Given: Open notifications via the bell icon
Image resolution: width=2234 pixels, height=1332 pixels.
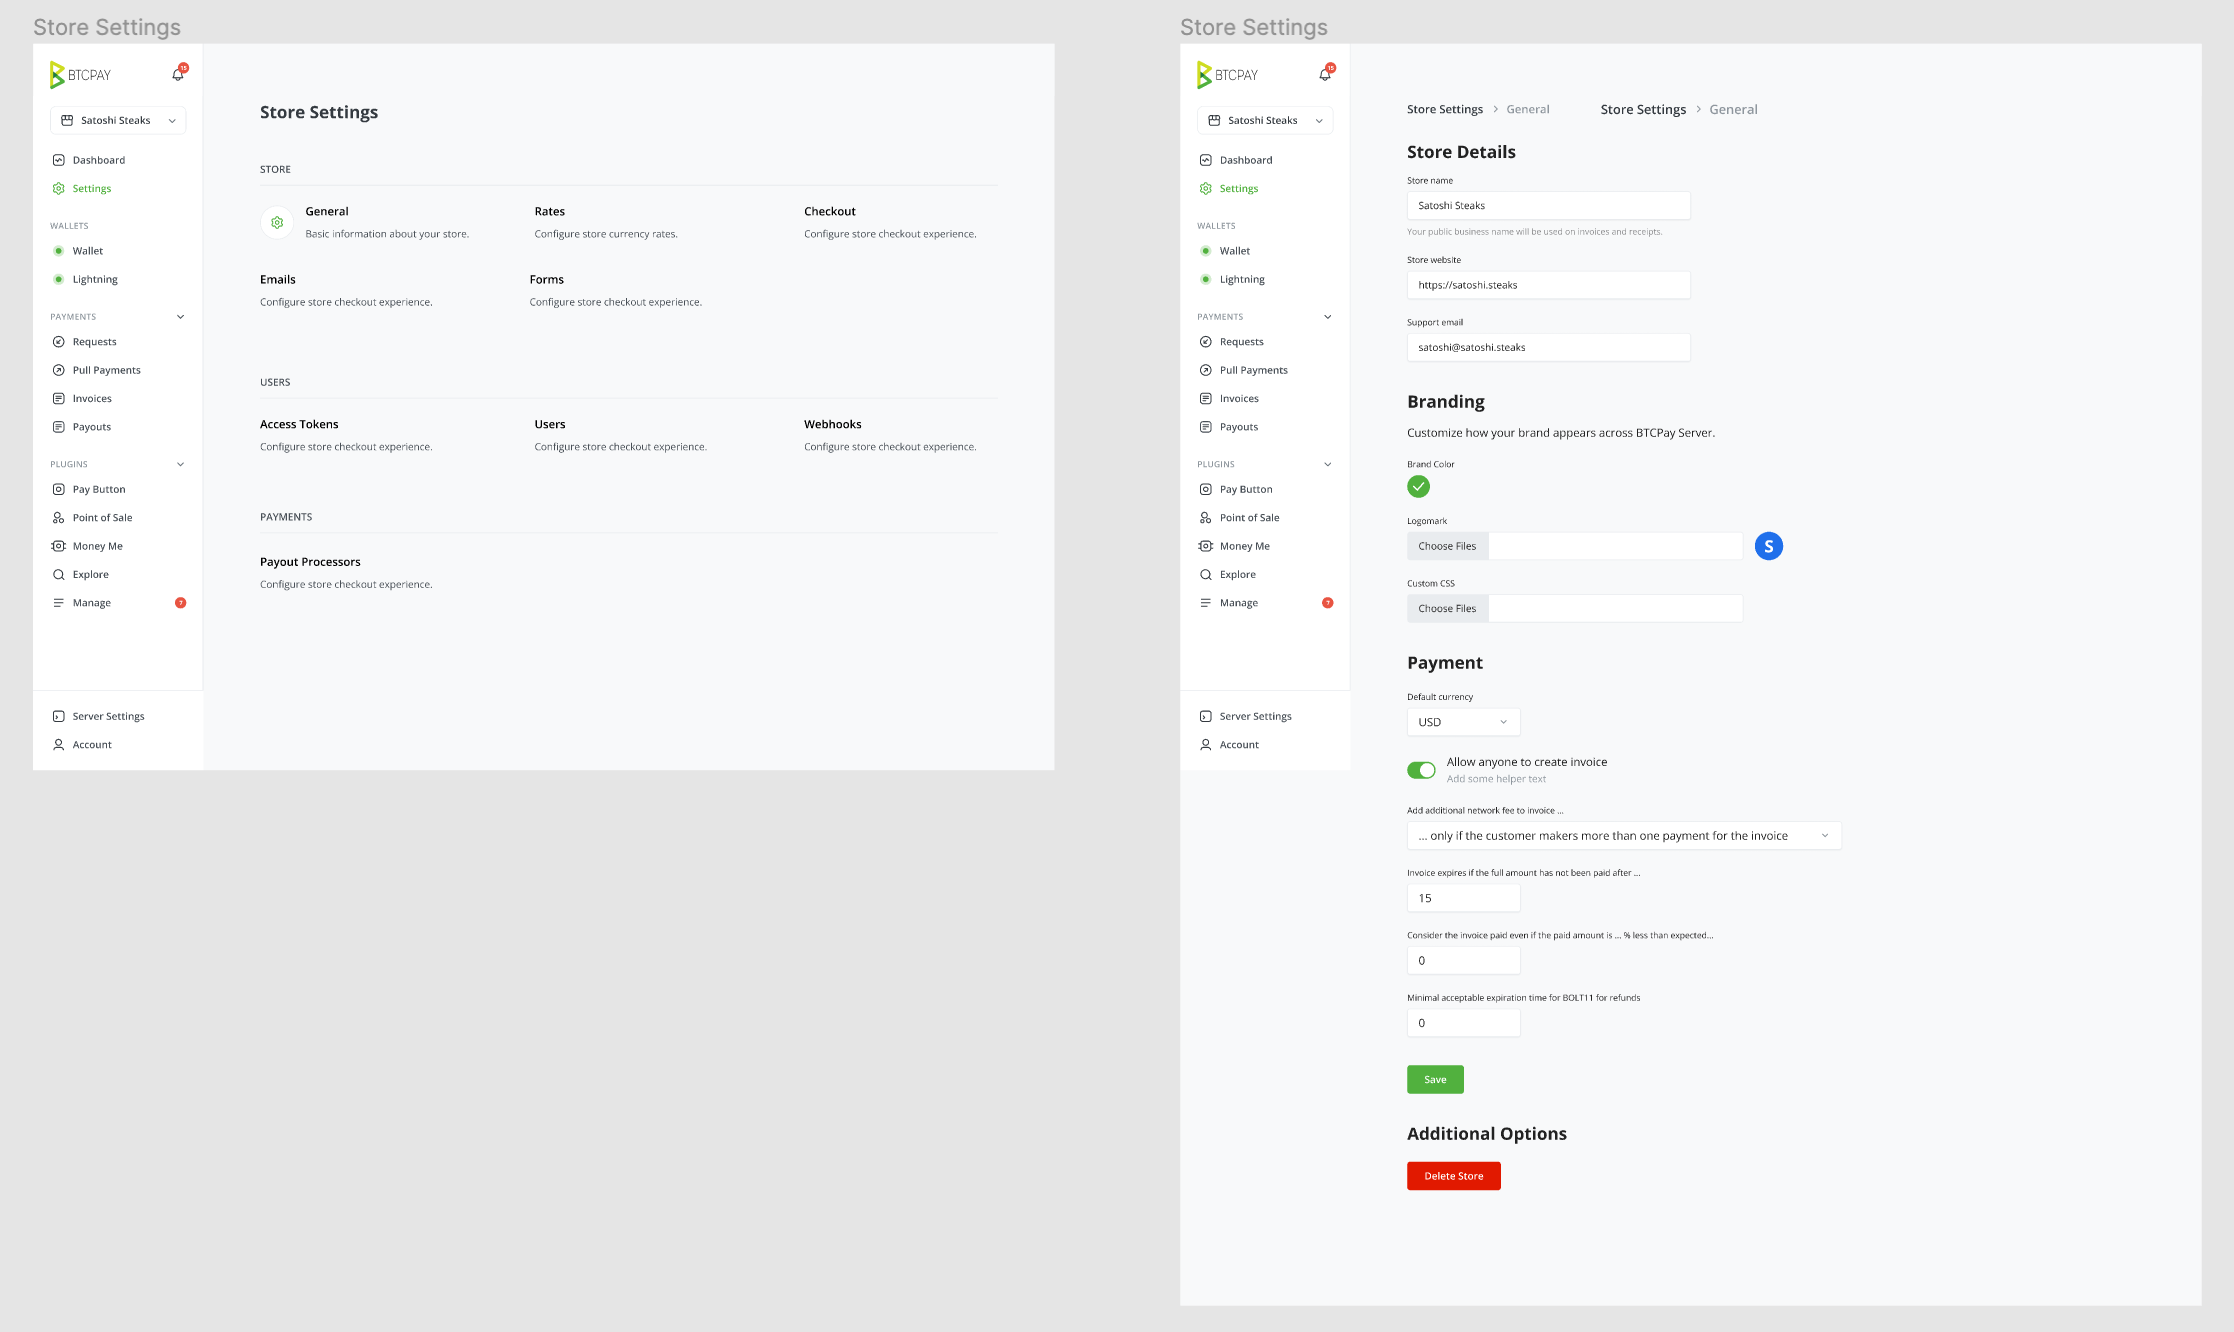Looking at the screenshot, I should tap(177, 74).
